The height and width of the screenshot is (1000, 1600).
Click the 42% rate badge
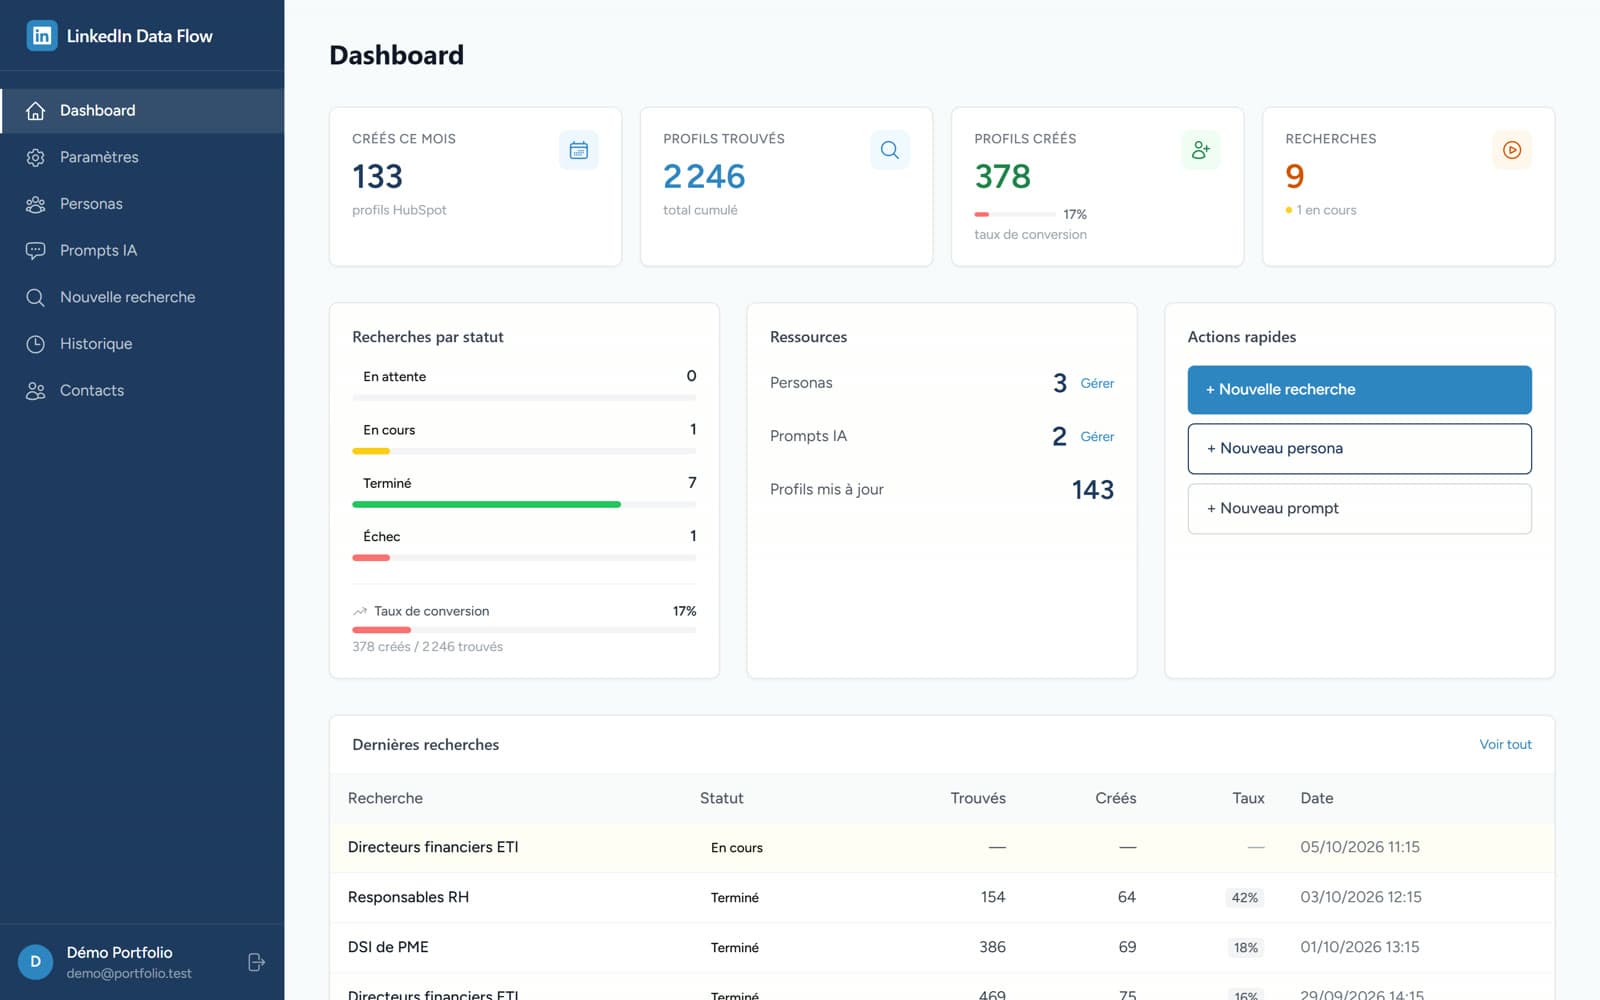coord(1245,898)
